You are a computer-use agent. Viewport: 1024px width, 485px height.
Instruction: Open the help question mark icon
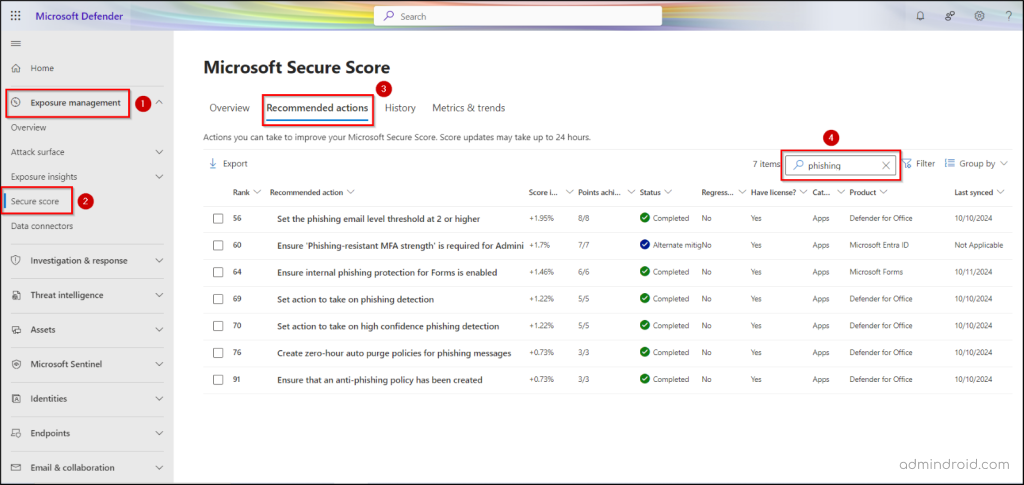point(1009,16)
